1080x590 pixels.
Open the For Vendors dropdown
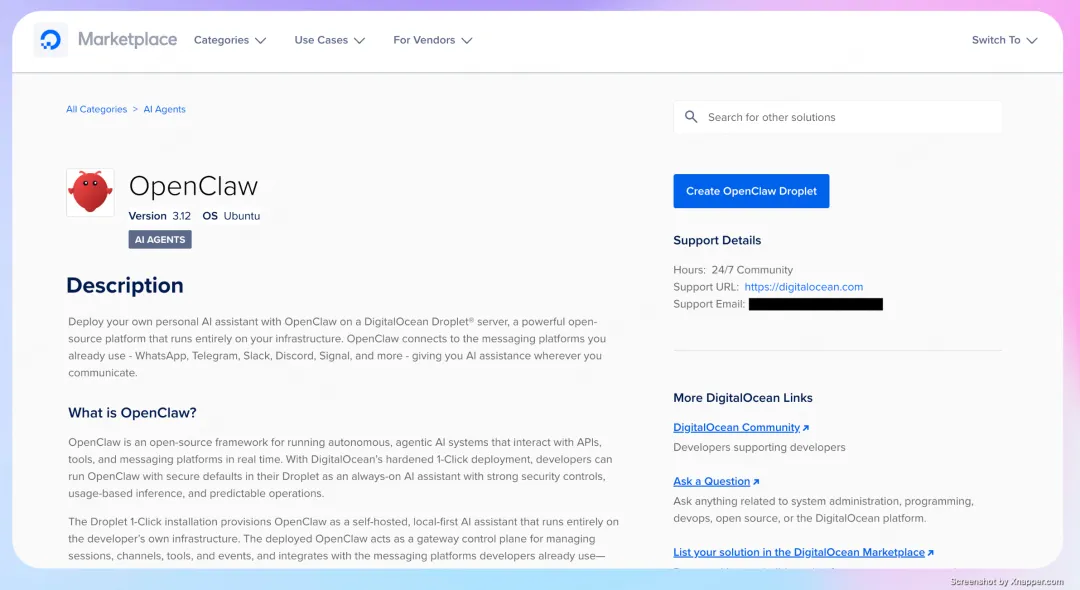pos(433,40)
